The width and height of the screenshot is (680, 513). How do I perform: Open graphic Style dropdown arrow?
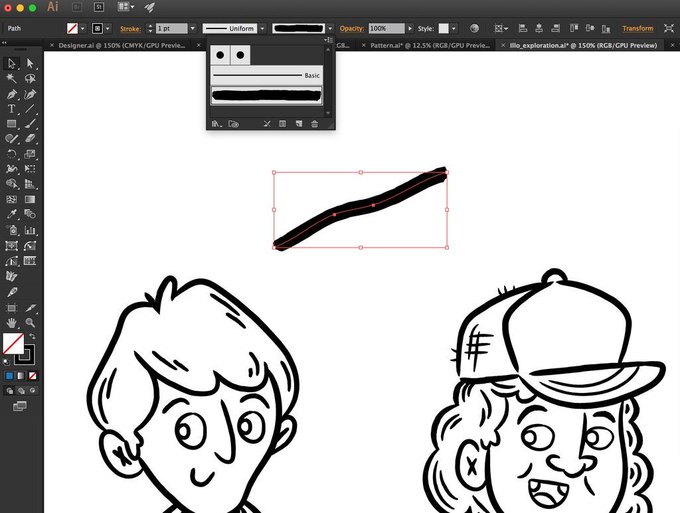[x=454, y=29]
